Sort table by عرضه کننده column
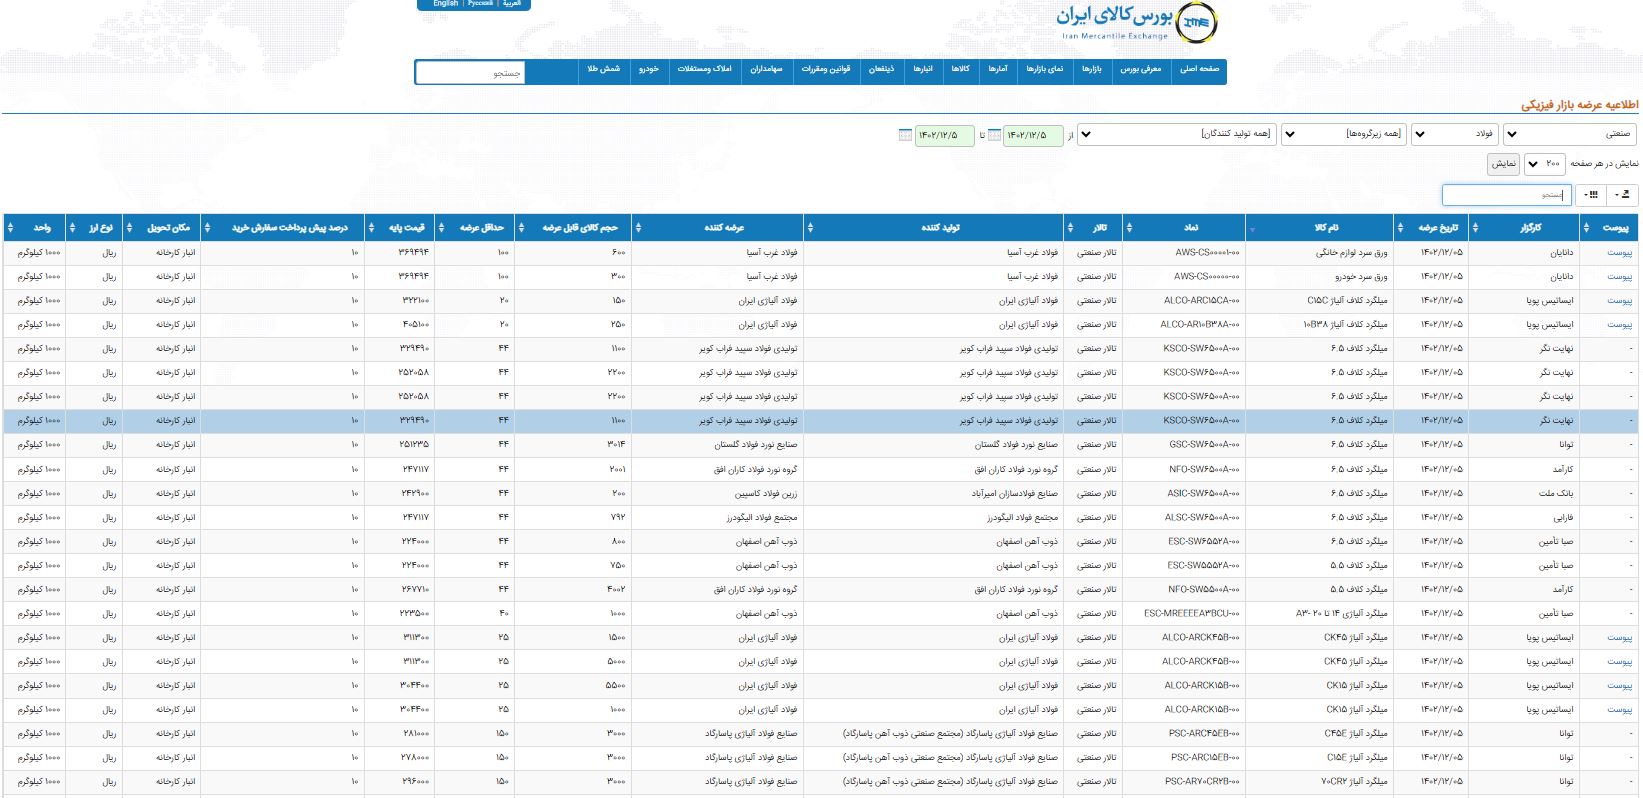This screenshot has width=1643, height=798. click(718, 228)
